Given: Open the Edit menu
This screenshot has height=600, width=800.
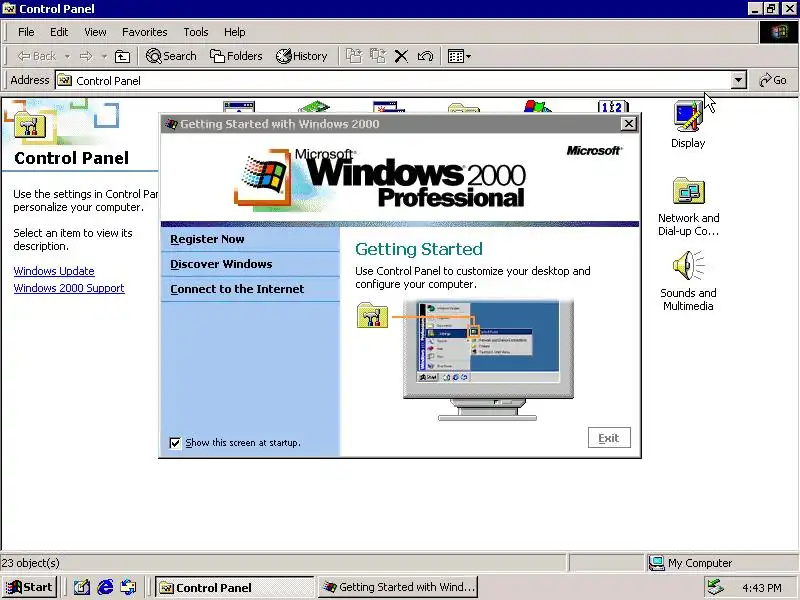Looking at the screenshot, I should pyautogui.click(x=59, y=32).
